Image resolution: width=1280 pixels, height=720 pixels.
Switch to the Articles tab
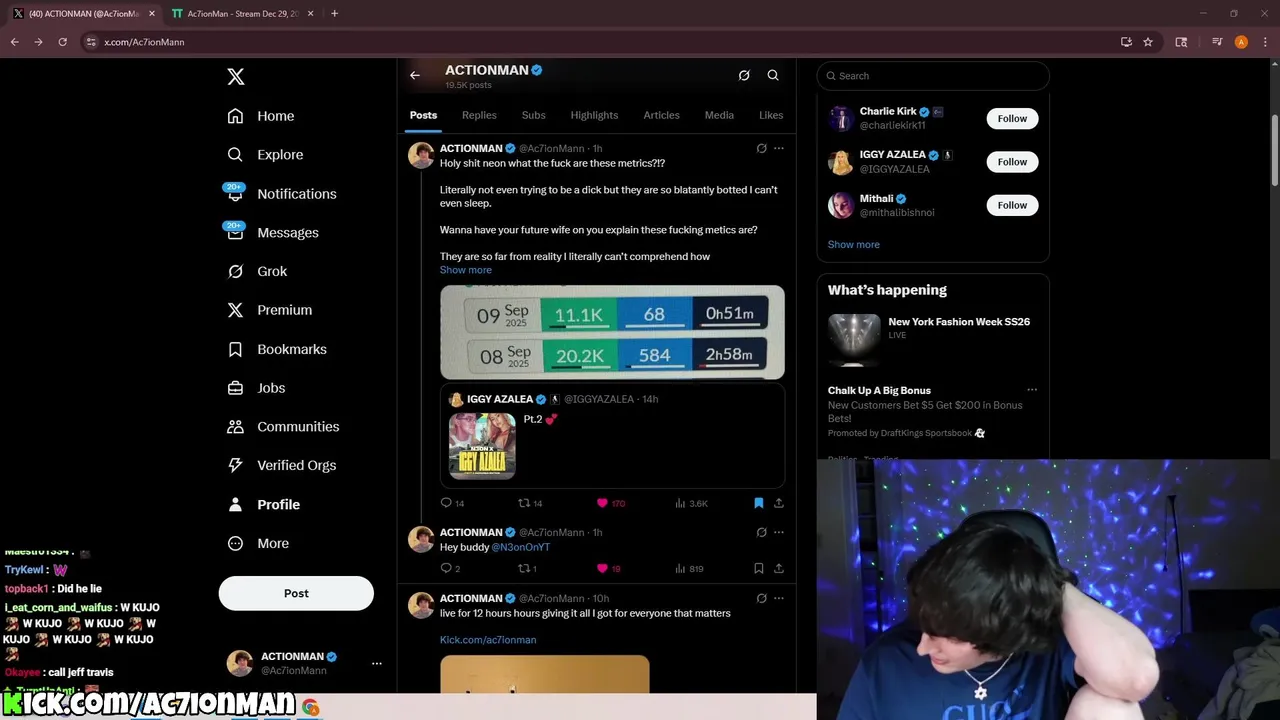coord(661,115)
